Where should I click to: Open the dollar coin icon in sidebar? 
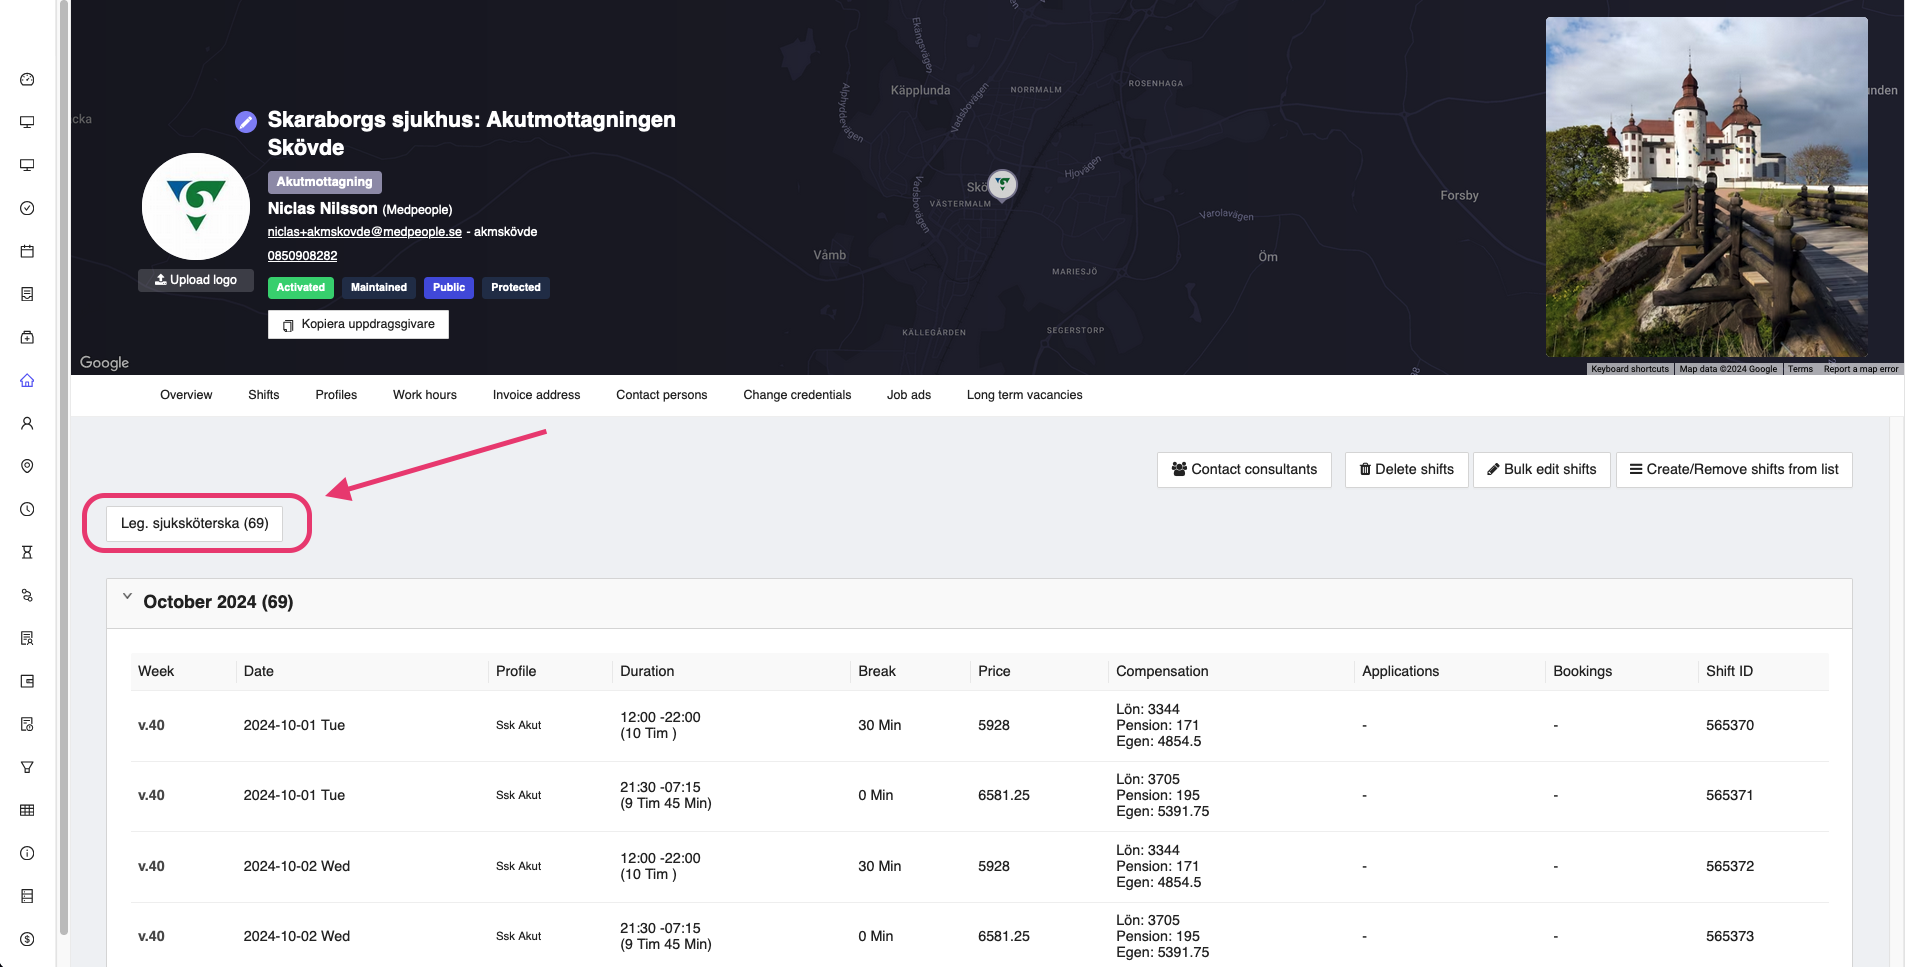coord(27,939)
